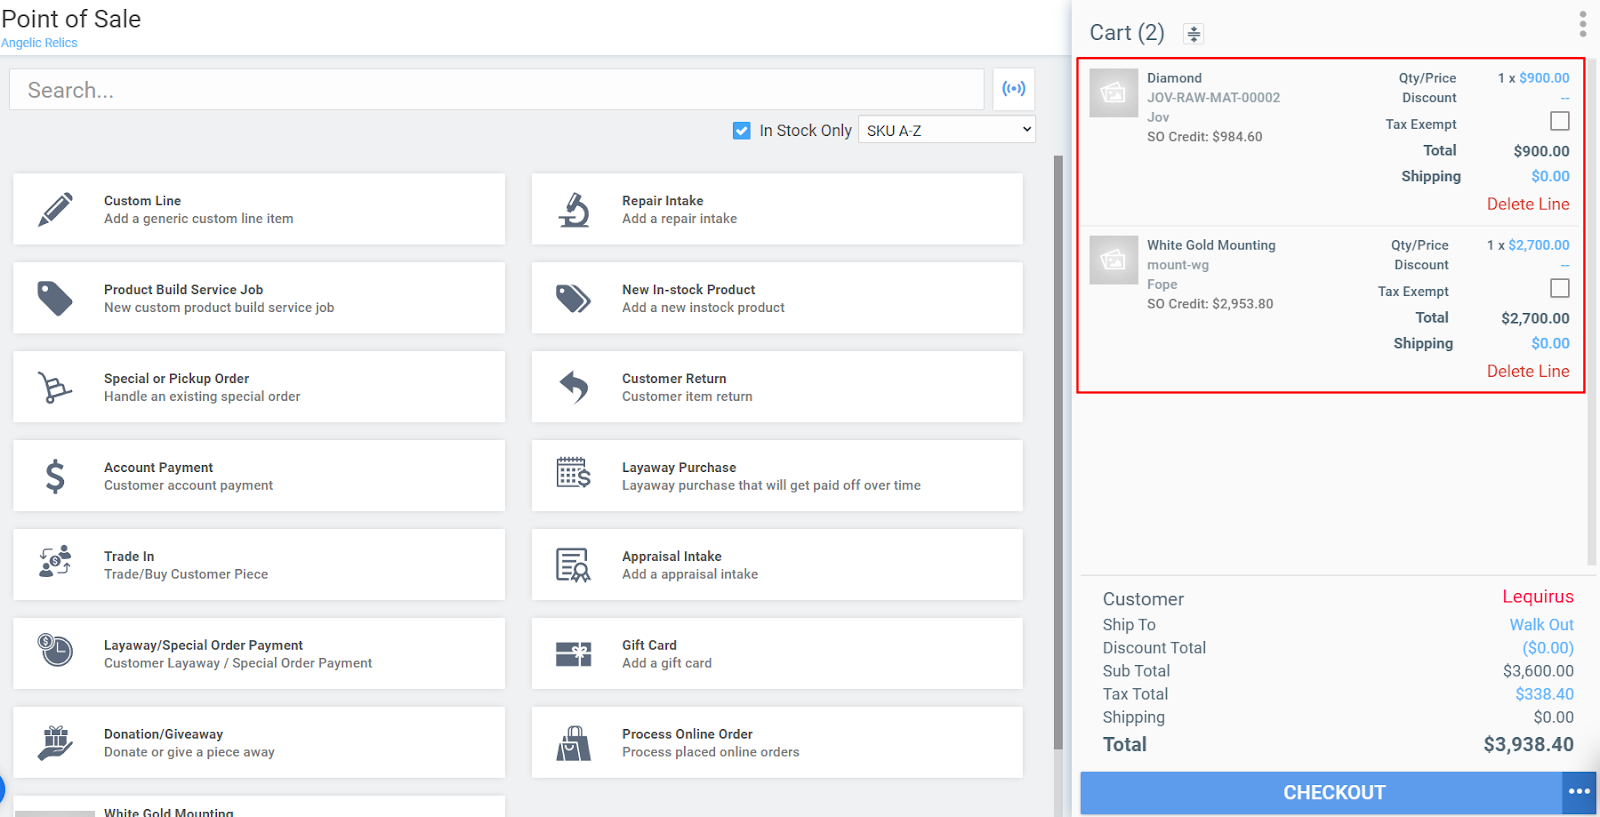Click the collapse cart lines icon

pyautogui.click(x=1193, y=34)
